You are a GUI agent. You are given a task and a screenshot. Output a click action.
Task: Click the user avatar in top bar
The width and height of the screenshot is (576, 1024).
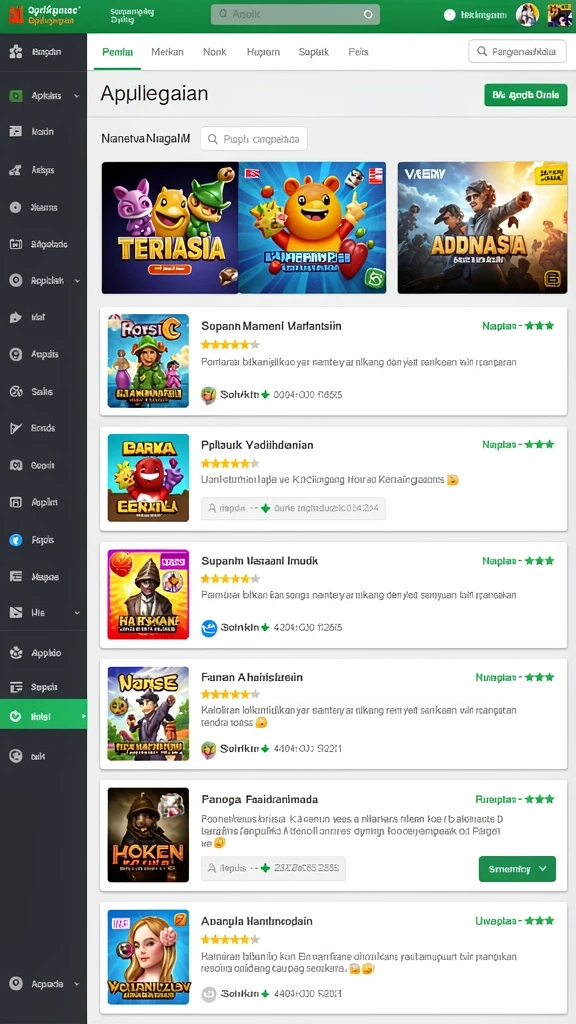(x=527, y=14)
